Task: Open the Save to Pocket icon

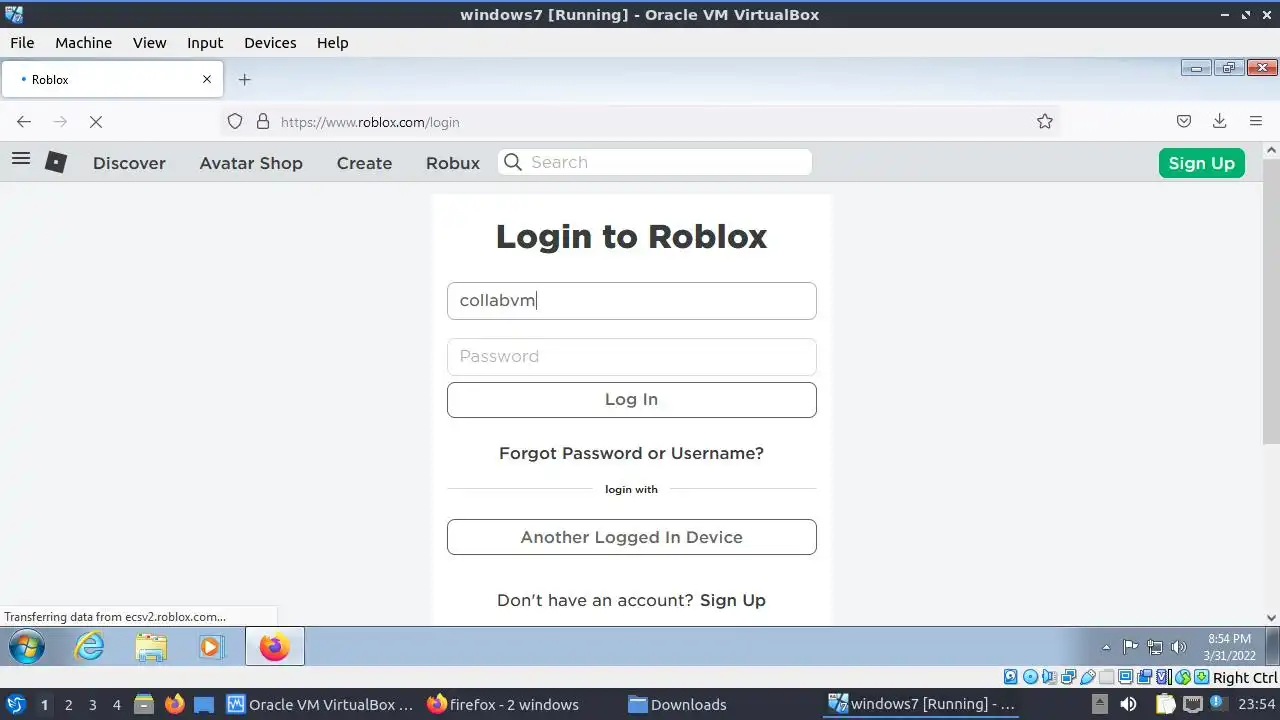Action: [1184, 121]
